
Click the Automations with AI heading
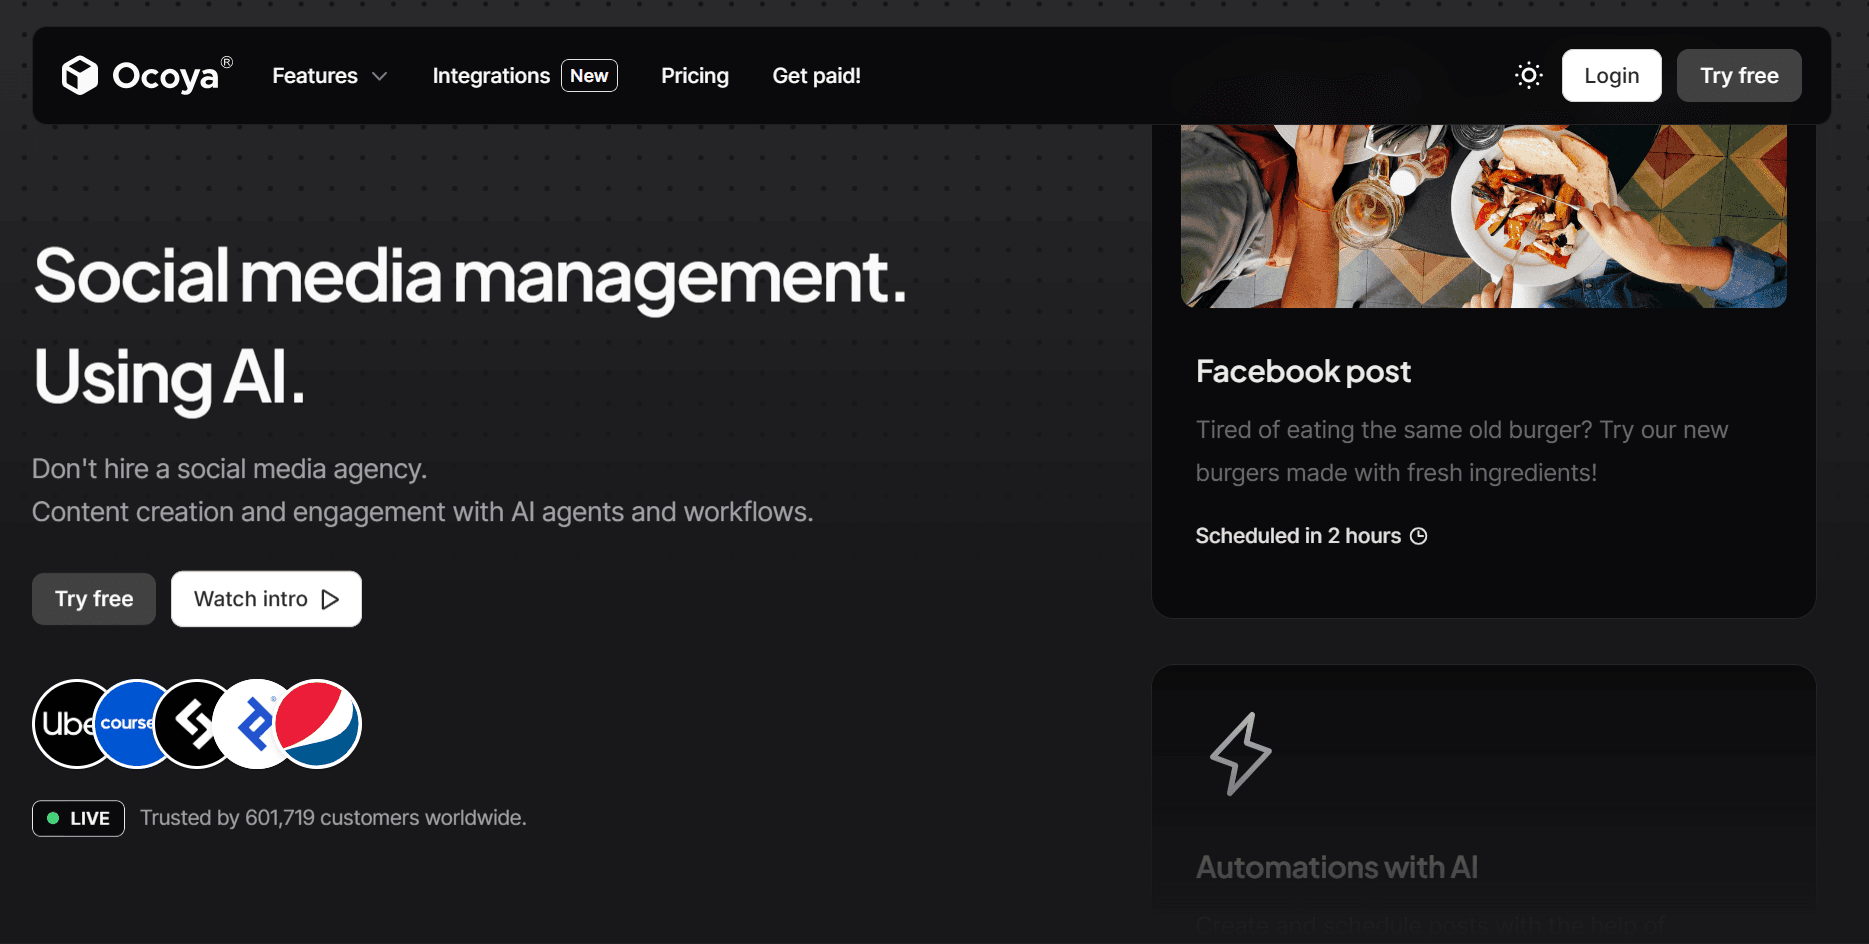pos(1337,867)
